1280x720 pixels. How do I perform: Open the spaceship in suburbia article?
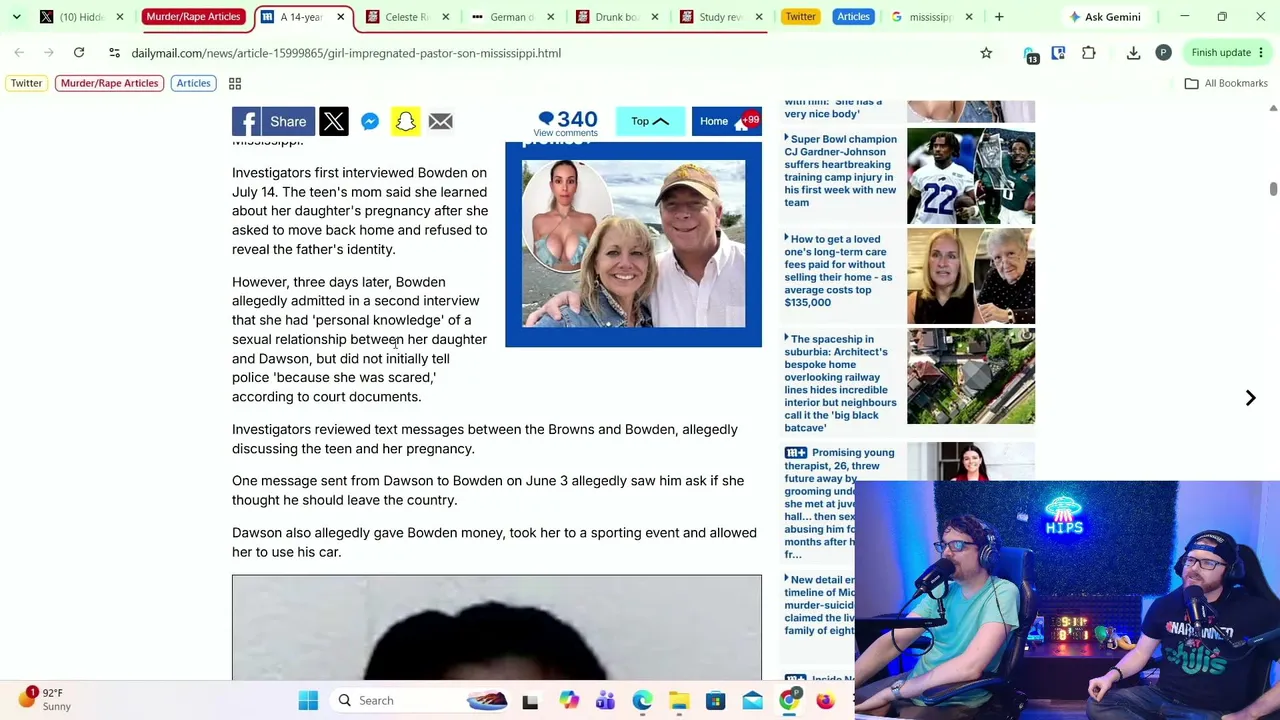(x=840, y=383)
